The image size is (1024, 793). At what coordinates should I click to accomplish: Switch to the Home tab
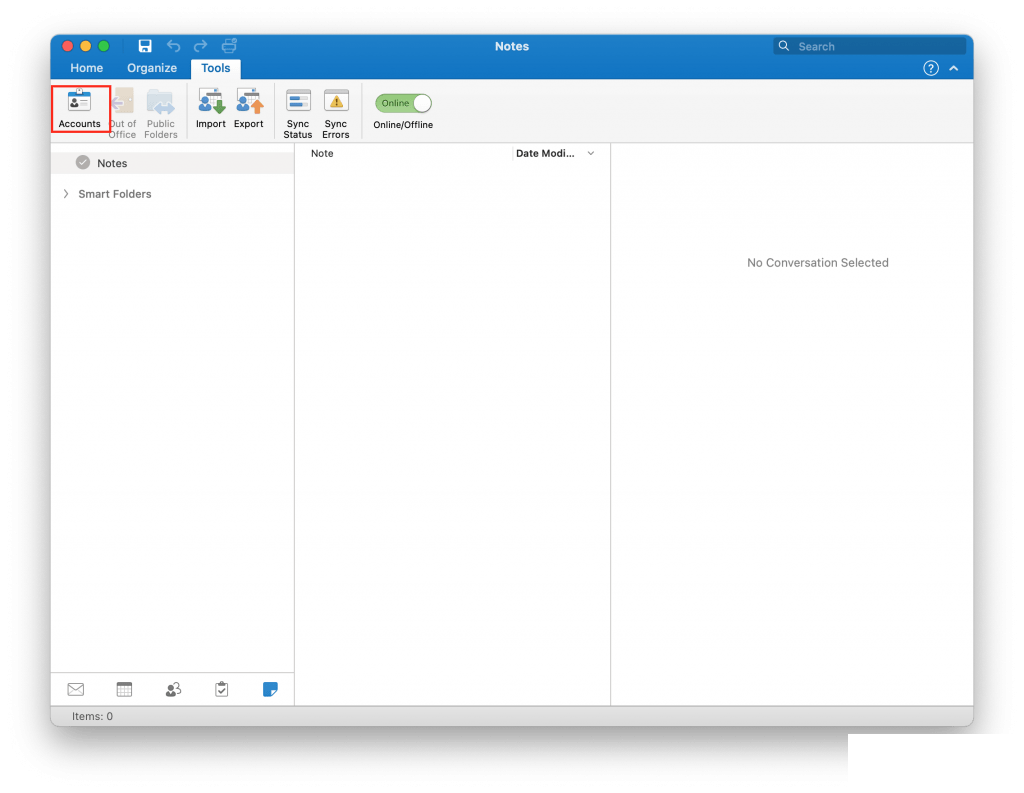coord(86,67)
